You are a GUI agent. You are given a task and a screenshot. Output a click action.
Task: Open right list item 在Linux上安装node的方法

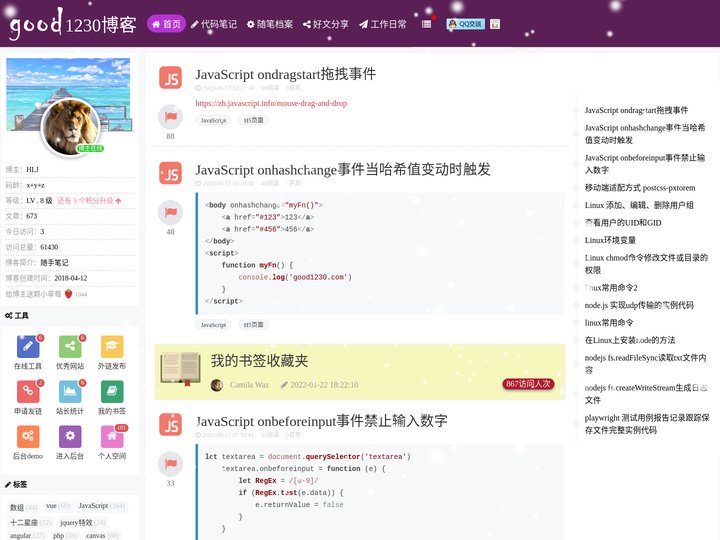click(x=630, y=340)
